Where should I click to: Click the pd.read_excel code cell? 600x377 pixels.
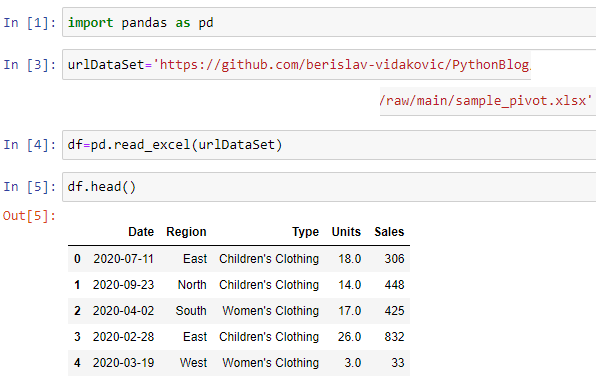pyautogui.click(x=329, y=145)
